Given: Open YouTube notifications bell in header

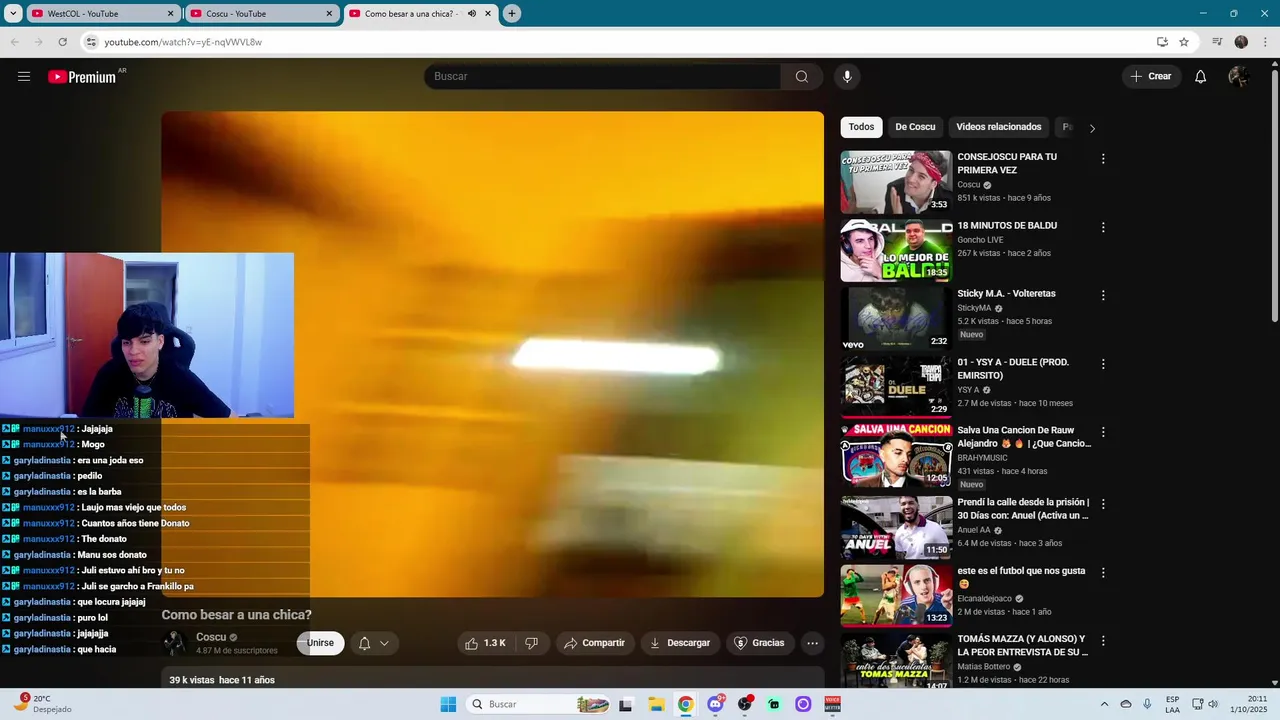Looking at the screenshot, I should [x=1200, y=76].
